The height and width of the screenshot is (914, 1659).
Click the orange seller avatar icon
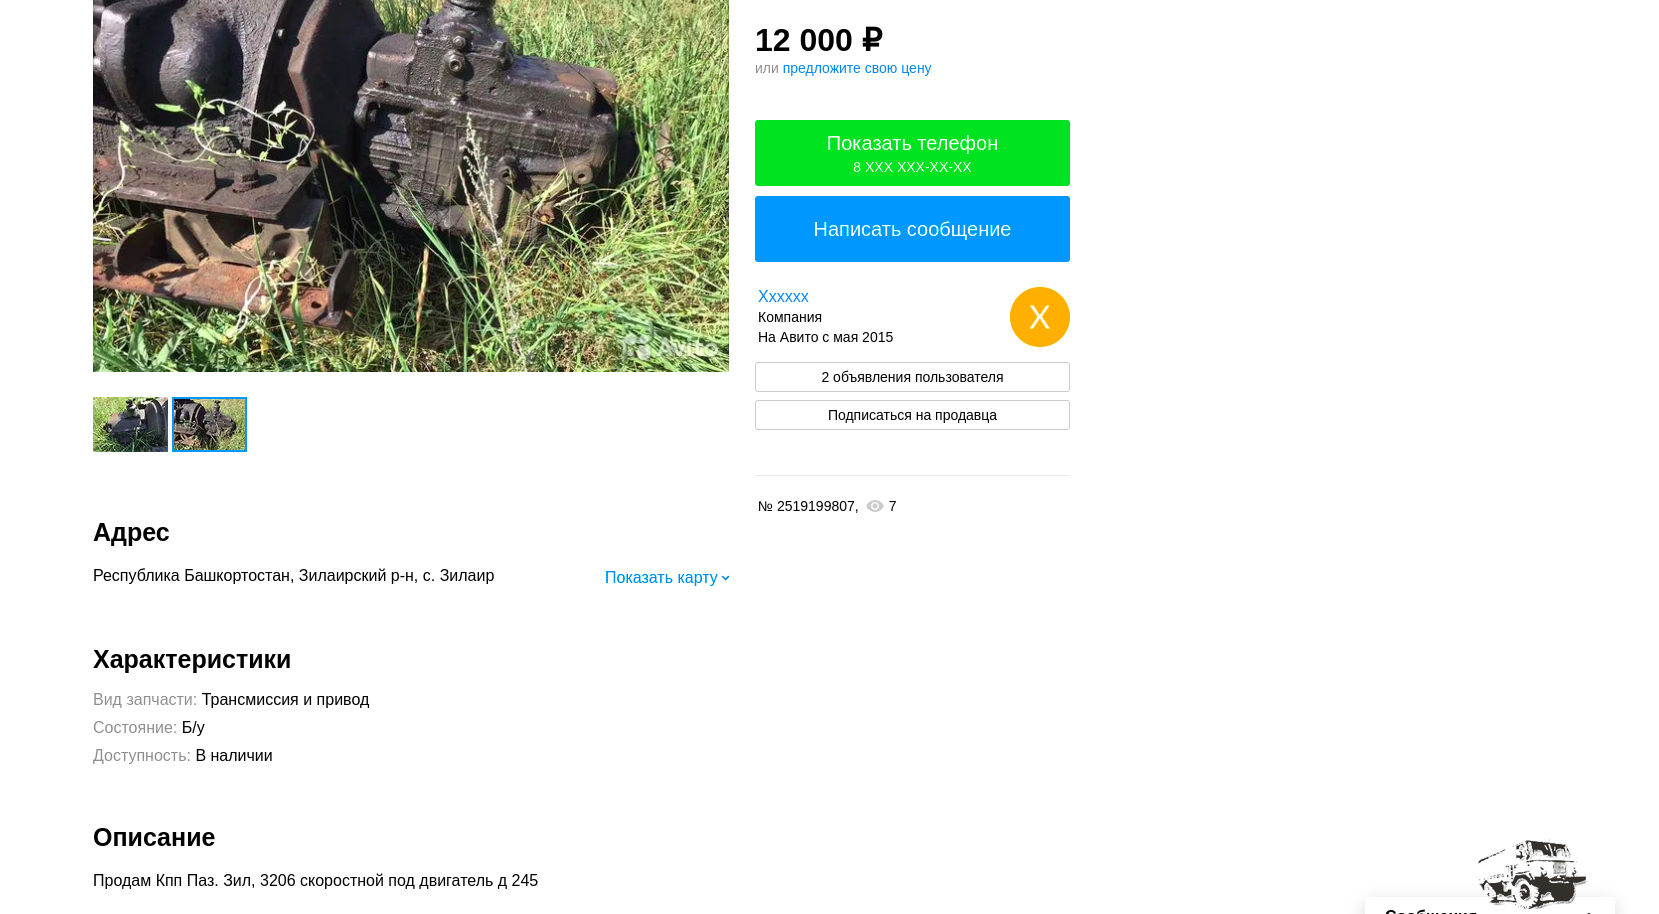point(1039,317)
